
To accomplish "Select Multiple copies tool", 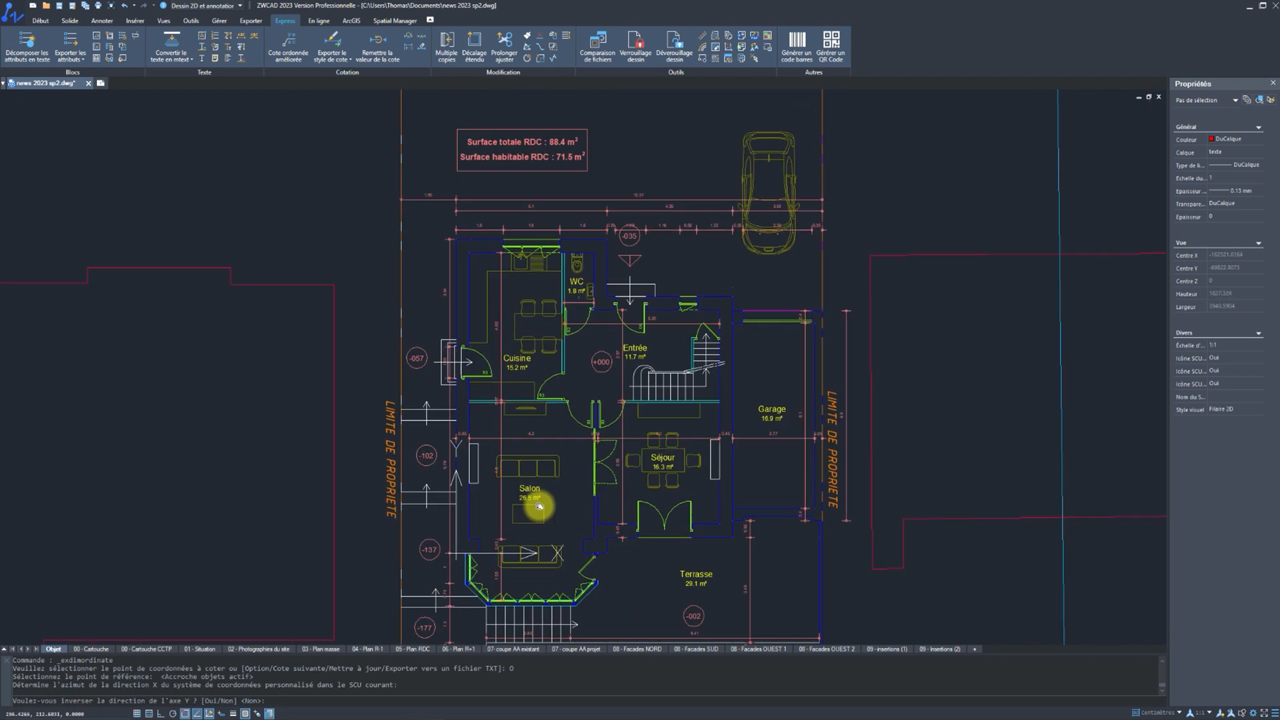I will pyautogui.click(x=446, y=47).
